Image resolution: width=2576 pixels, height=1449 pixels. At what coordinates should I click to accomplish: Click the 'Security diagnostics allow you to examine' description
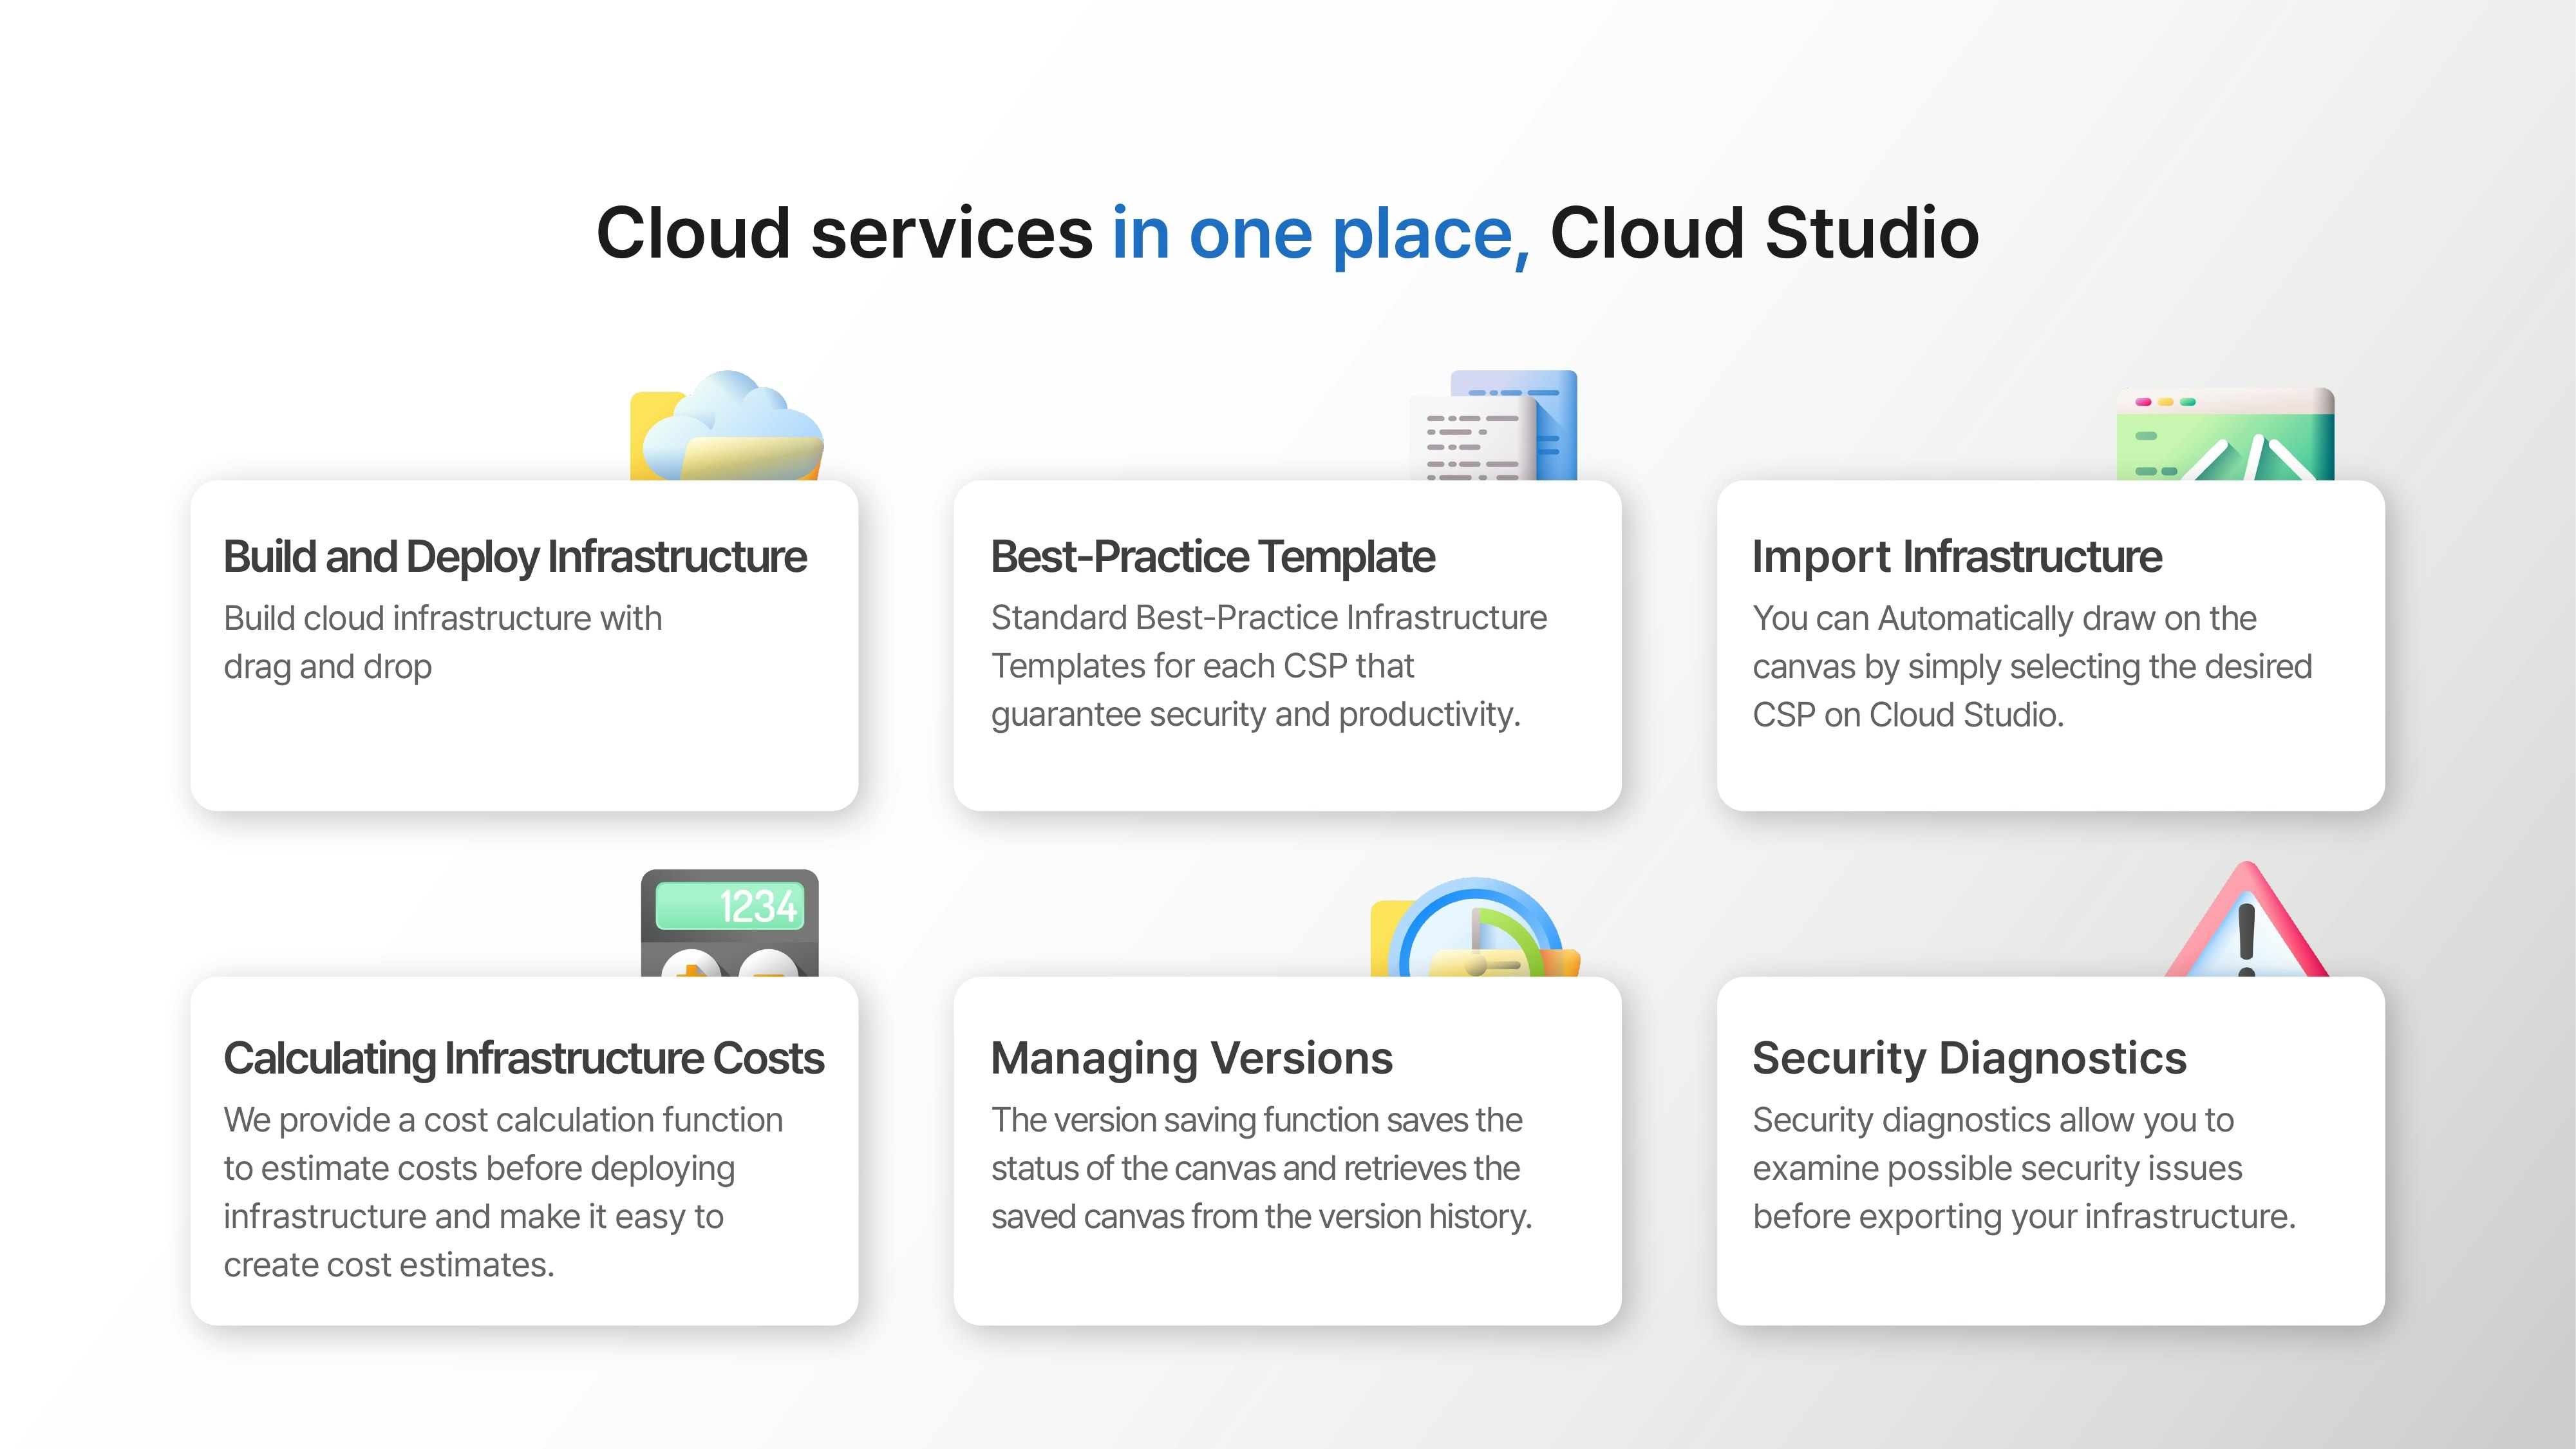point(2024,1168)
